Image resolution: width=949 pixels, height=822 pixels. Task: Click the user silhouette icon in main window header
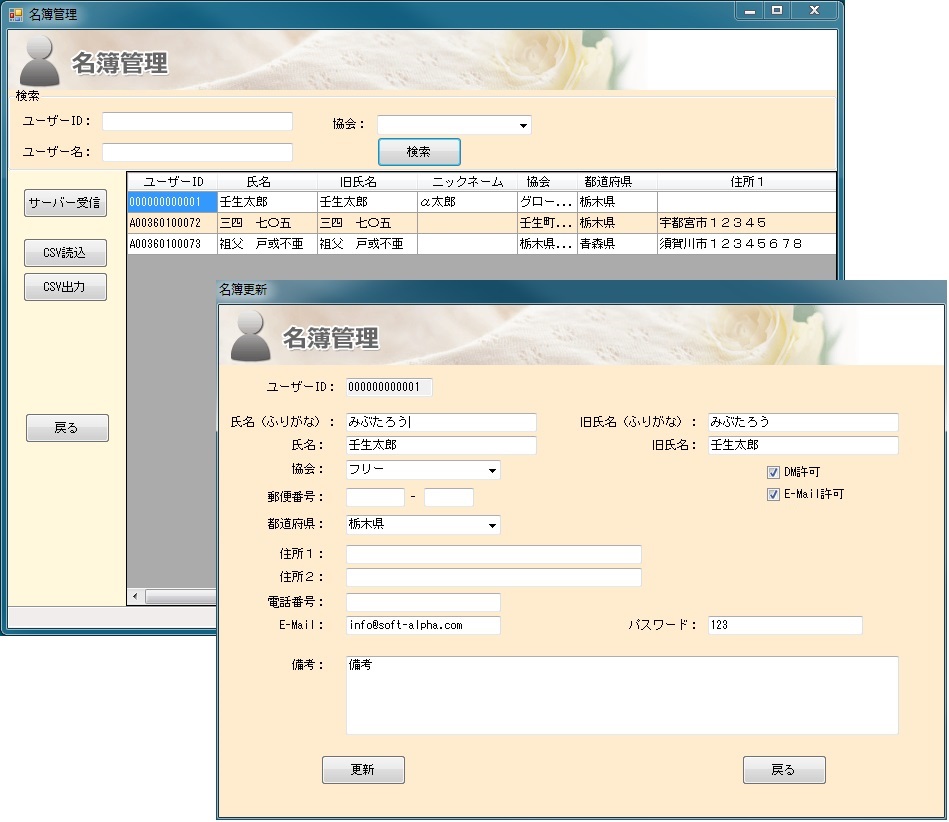tap(40, 61)
